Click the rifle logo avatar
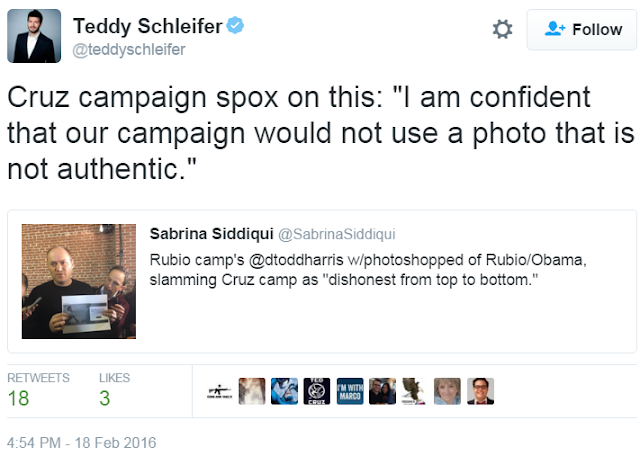Image resolution: width=640 pixels, height=456 pixels. (220, 391)
